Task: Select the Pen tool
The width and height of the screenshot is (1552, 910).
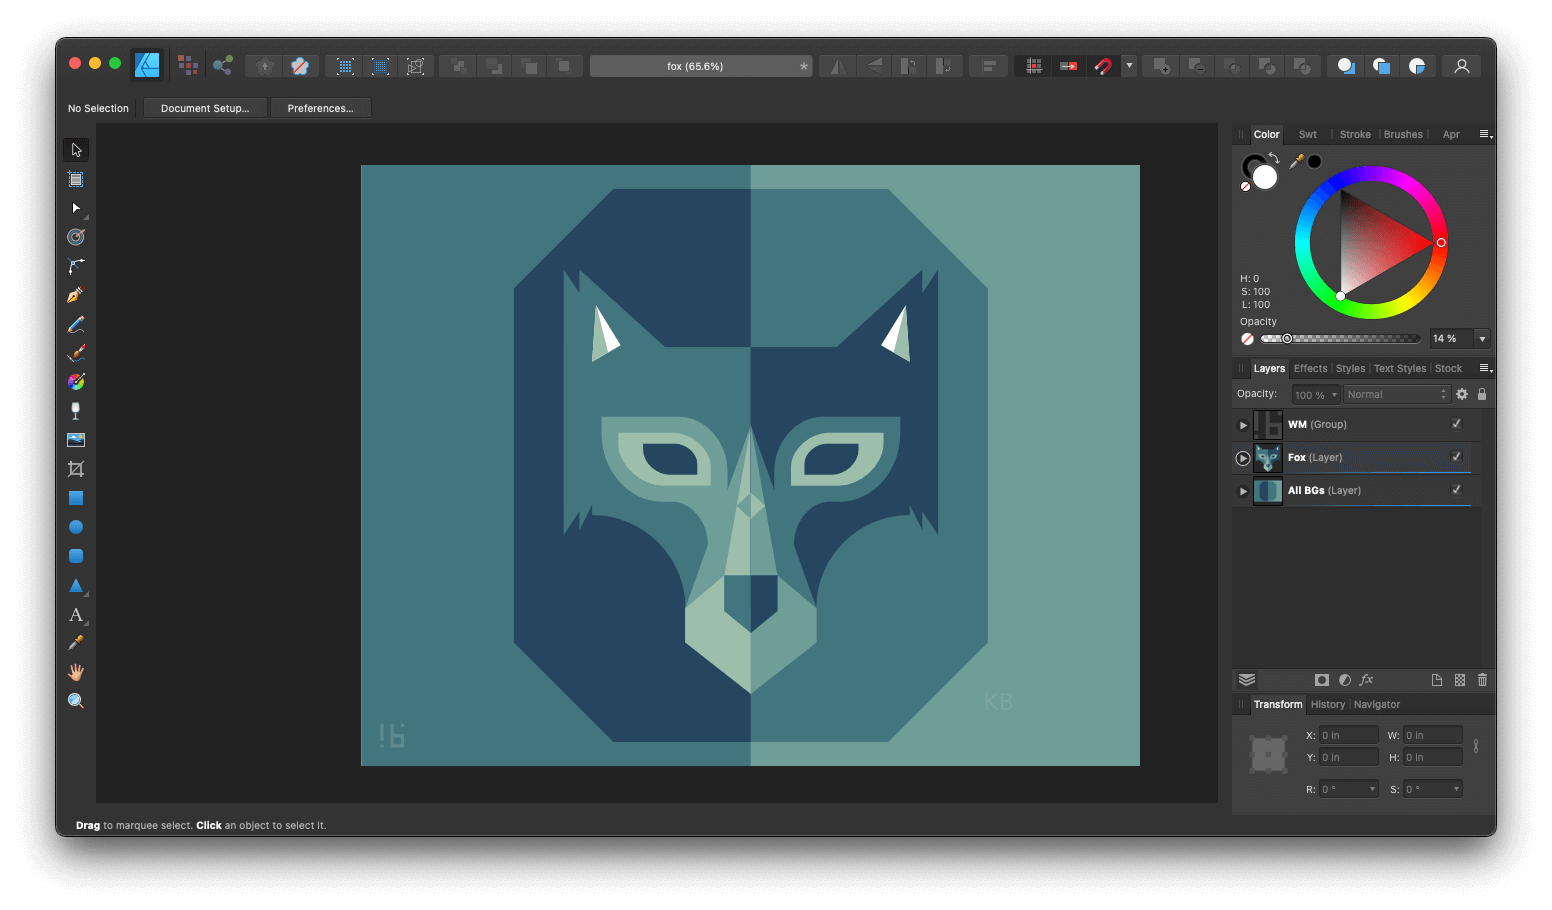Action: coord(76,294)
